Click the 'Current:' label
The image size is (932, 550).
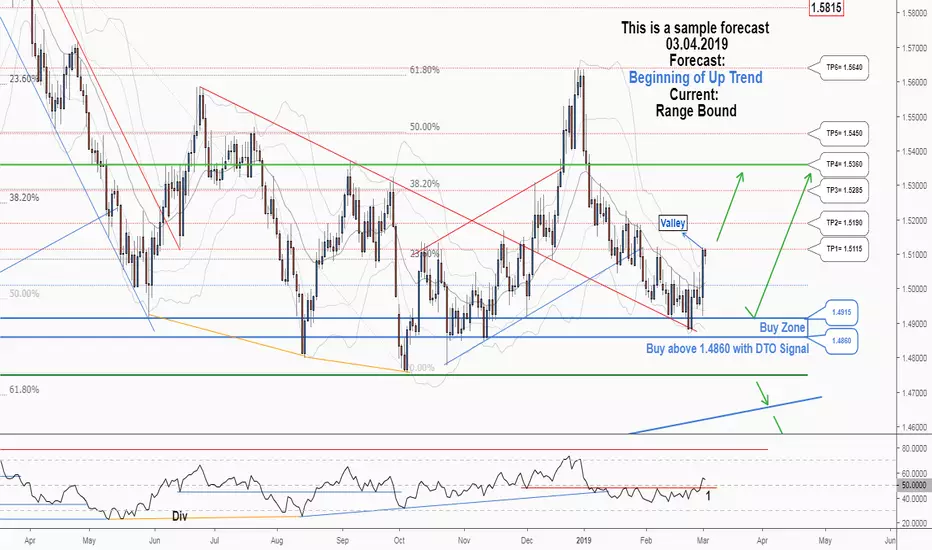click(x=694, y=95)
